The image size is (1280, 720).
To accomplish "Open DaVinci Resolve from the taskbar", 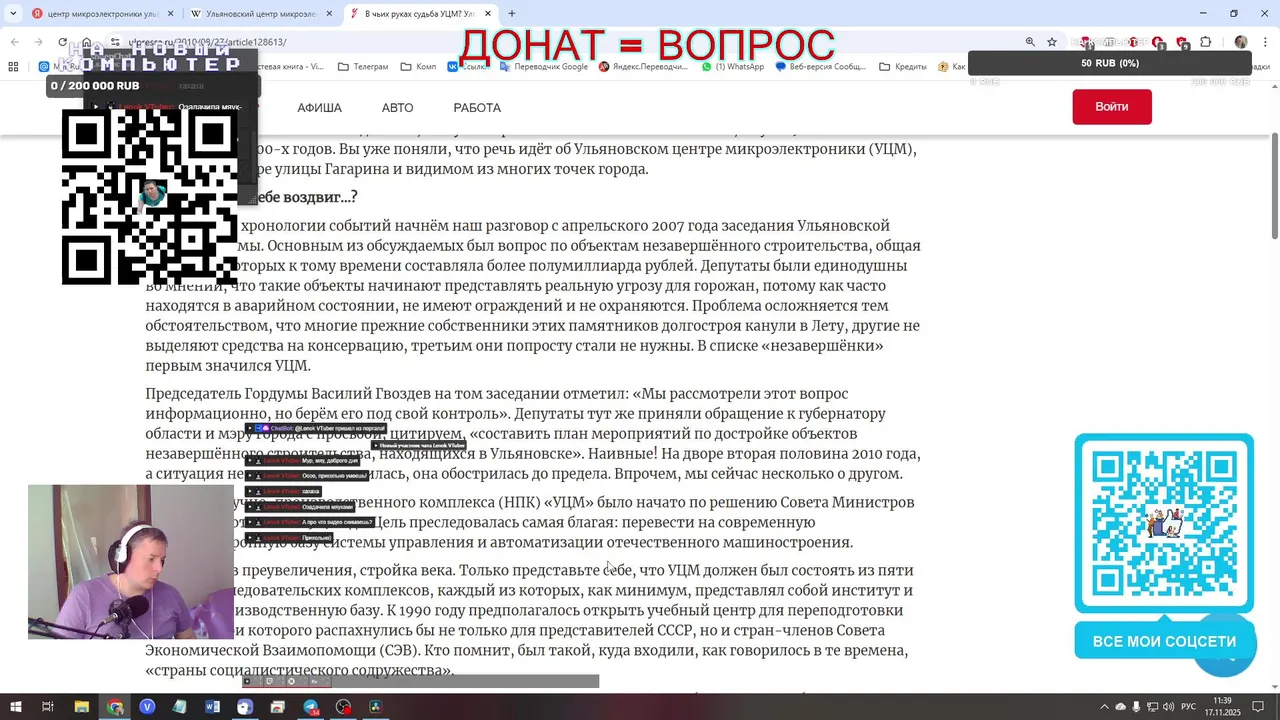I will [376, 707].
